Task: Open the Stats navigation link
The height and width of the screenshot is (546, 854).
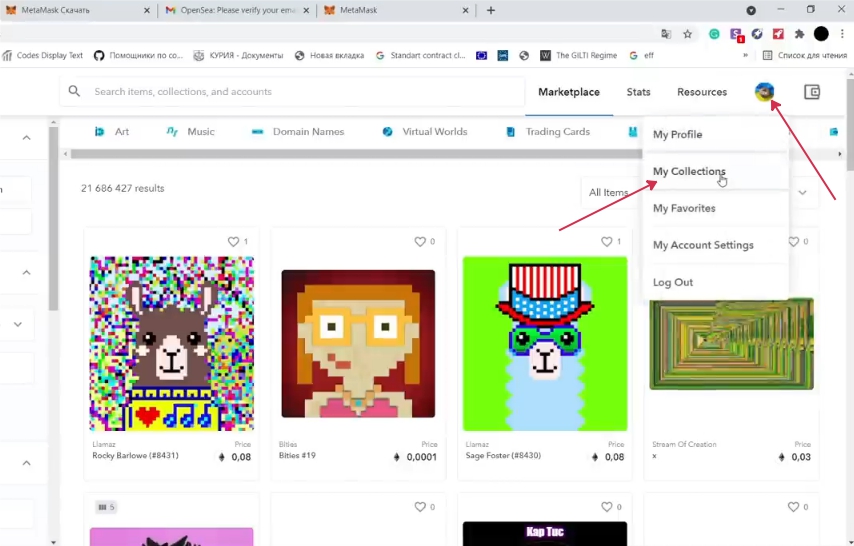Action: [638, 92]
